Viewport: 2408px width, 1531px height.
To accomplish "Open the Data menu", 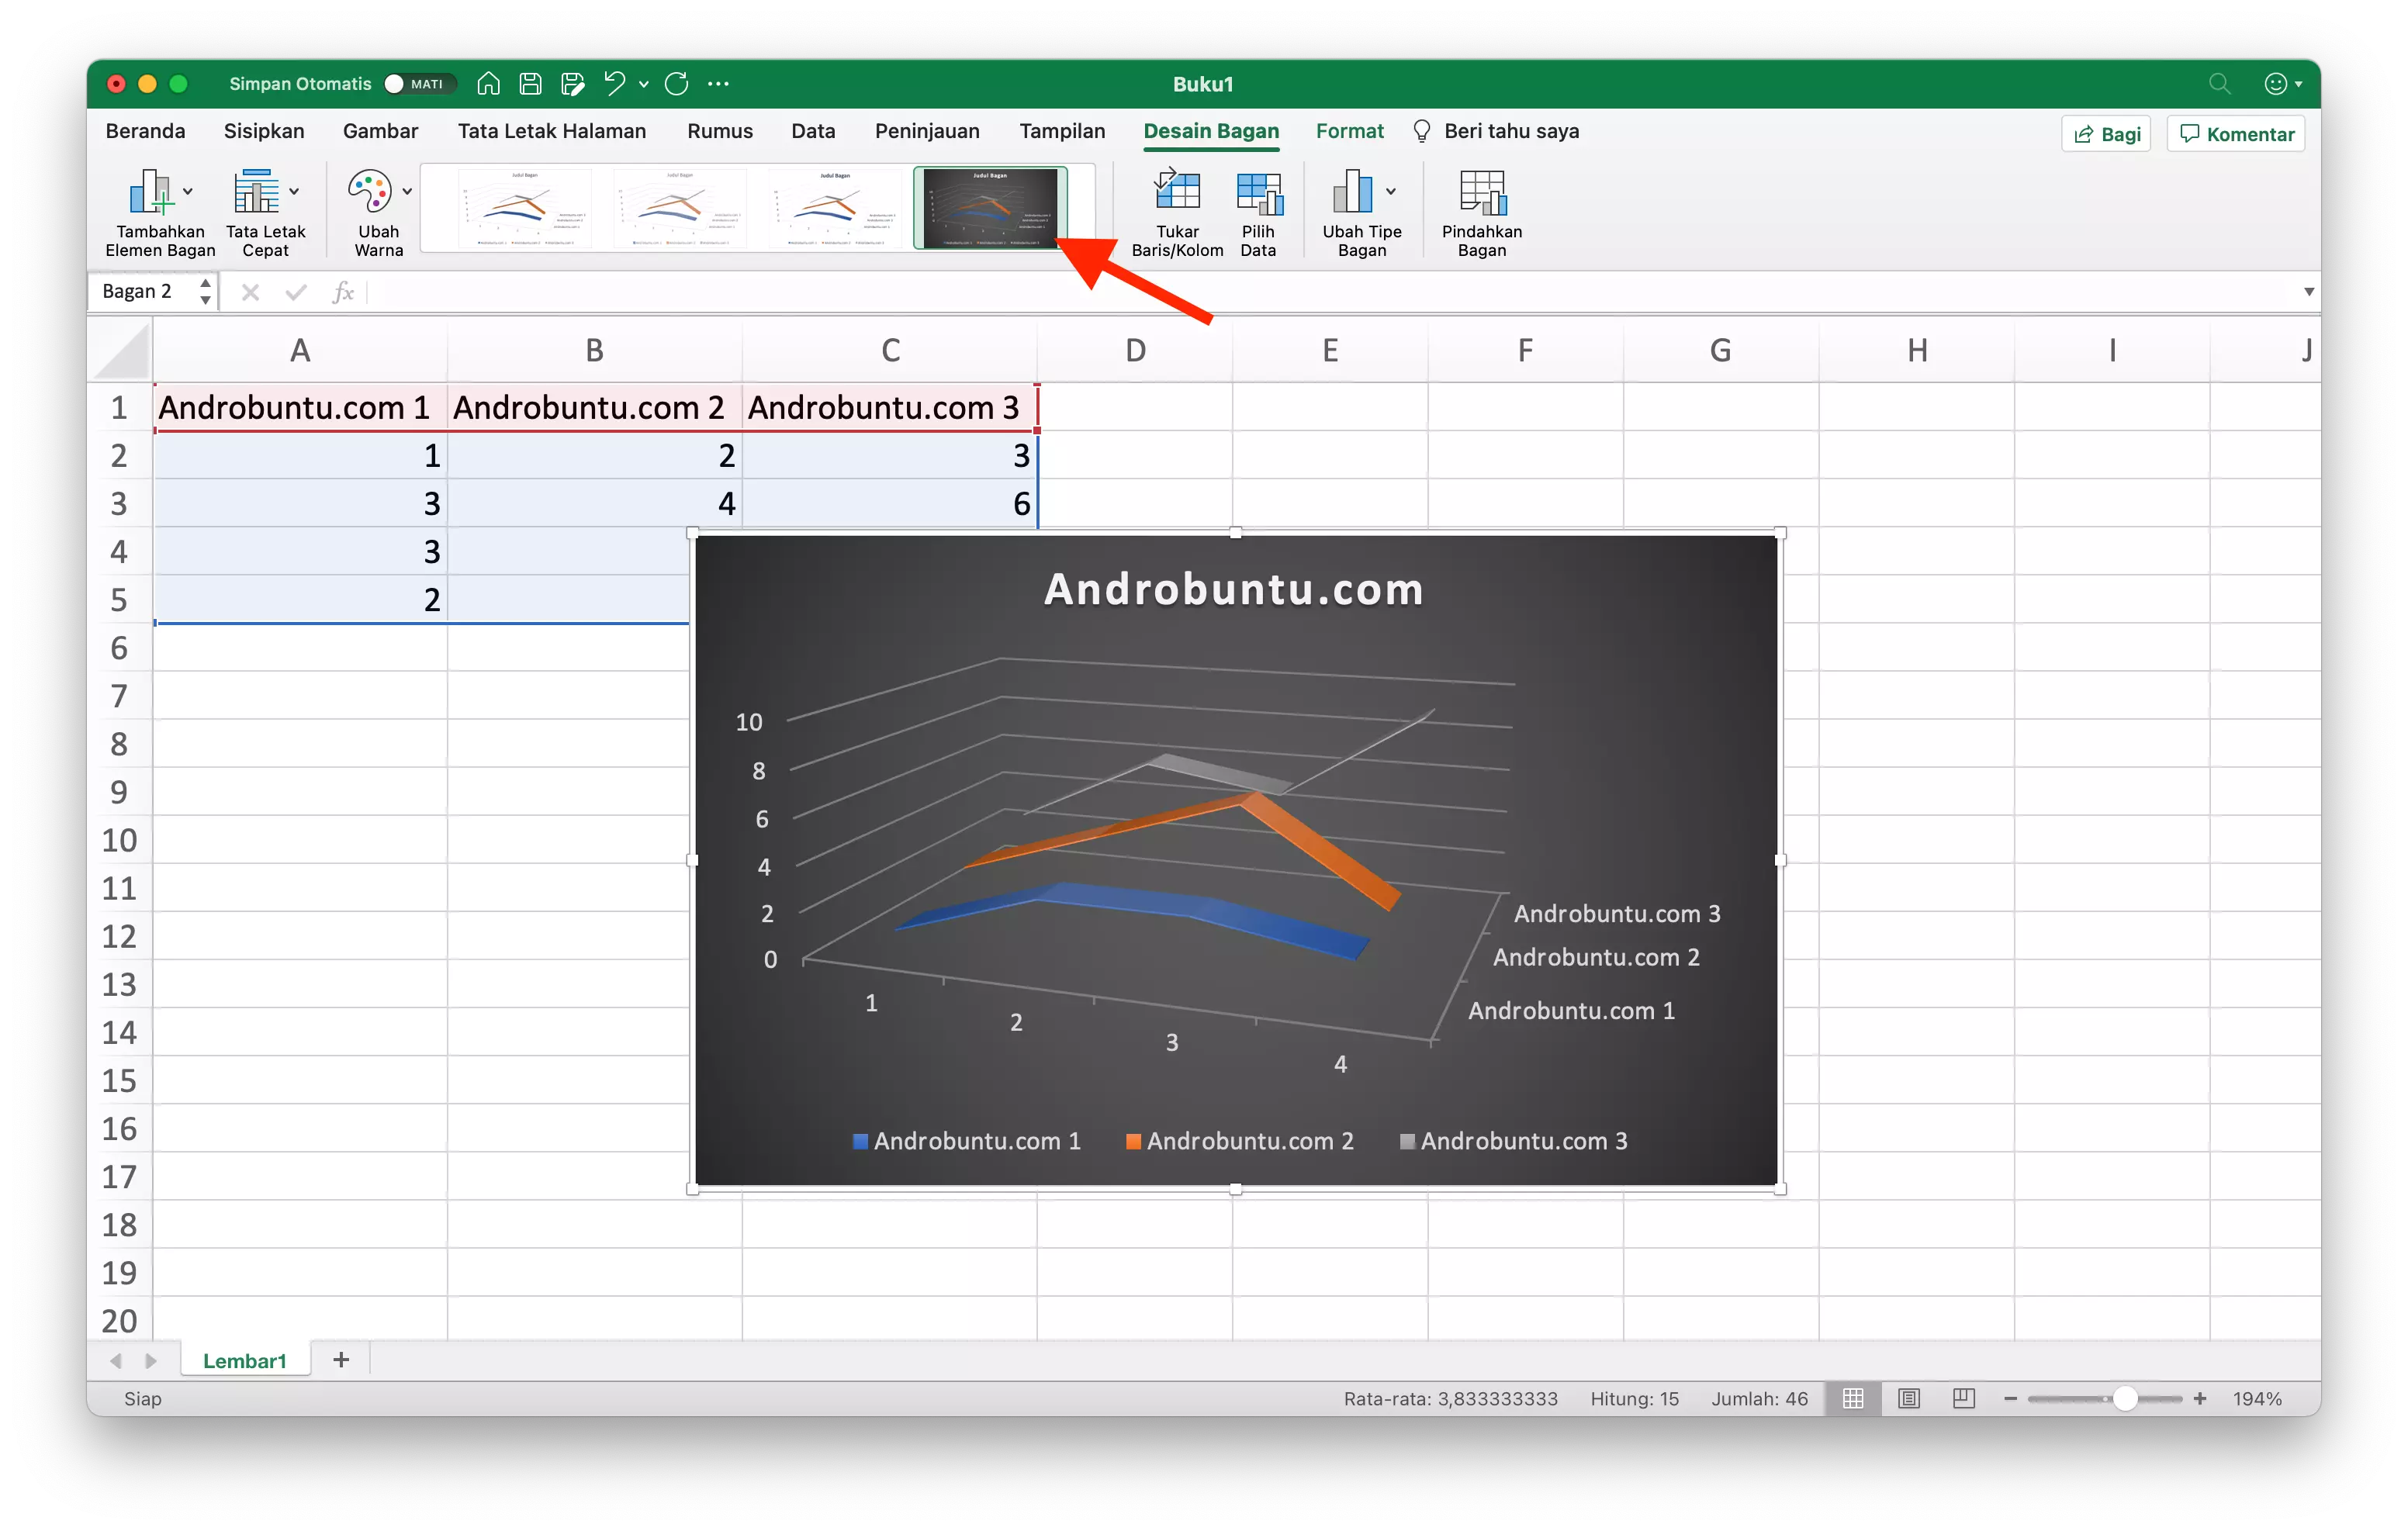I will point(813,131).
